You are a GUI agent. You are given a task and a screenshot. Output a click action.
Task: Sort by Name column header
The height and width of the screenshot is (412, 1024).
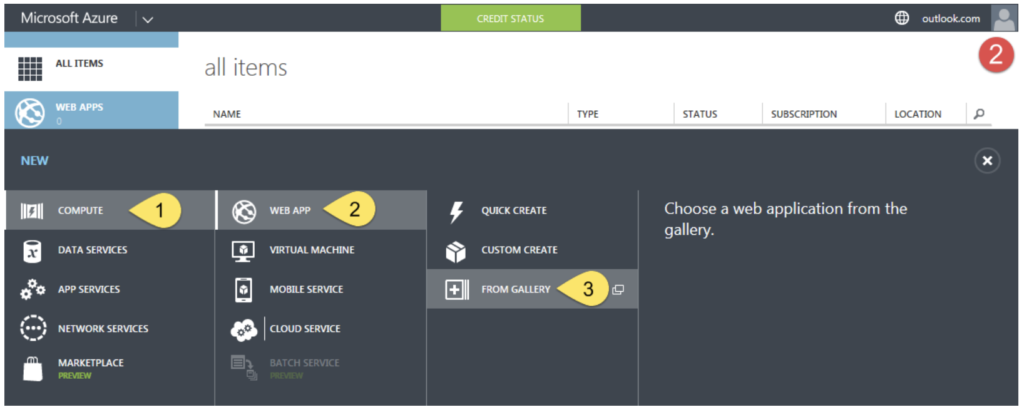click(227, 114)
